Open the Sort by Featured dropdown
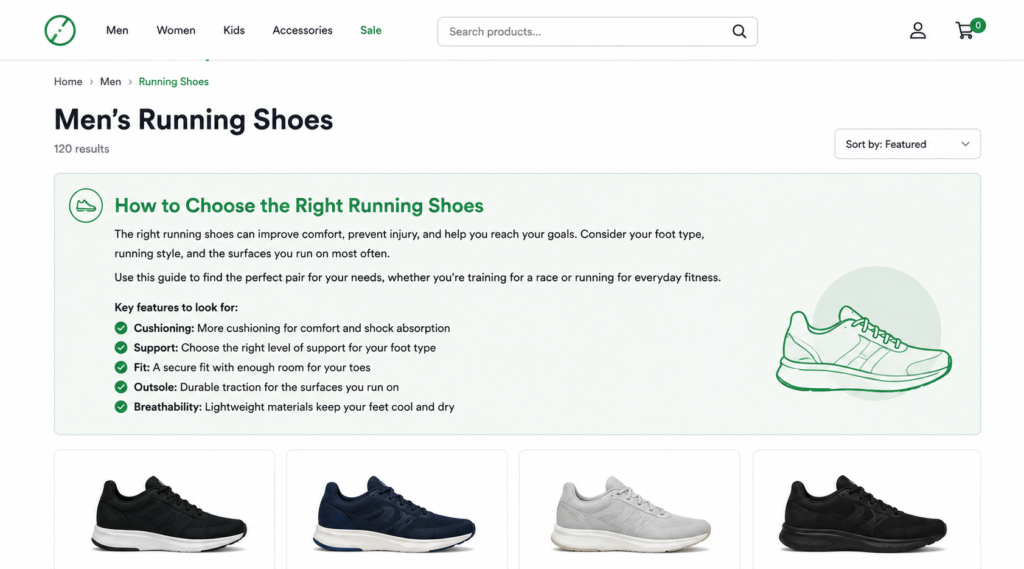Viewport: 1024px width, 569px height. 907,144
